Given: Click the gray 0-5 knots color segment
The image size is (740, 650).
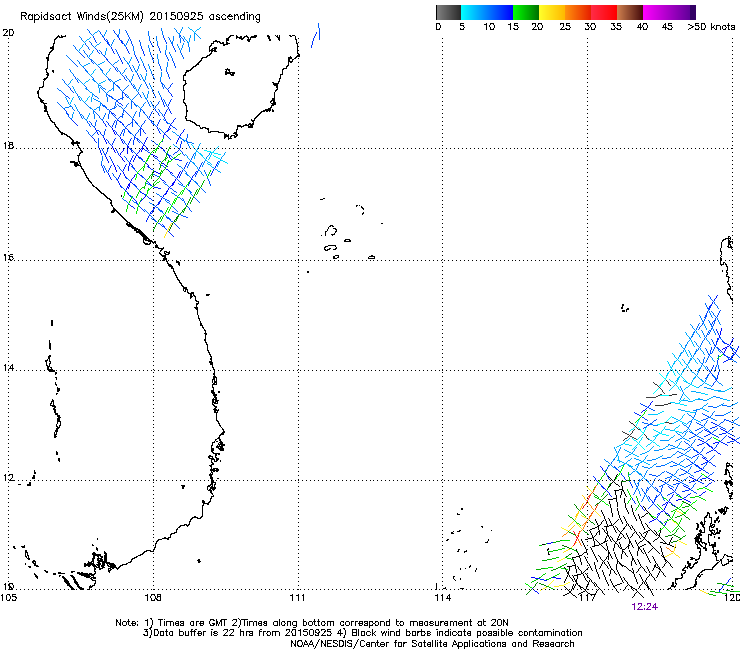Looking at the screenshot, I should [x=448, y=12].
